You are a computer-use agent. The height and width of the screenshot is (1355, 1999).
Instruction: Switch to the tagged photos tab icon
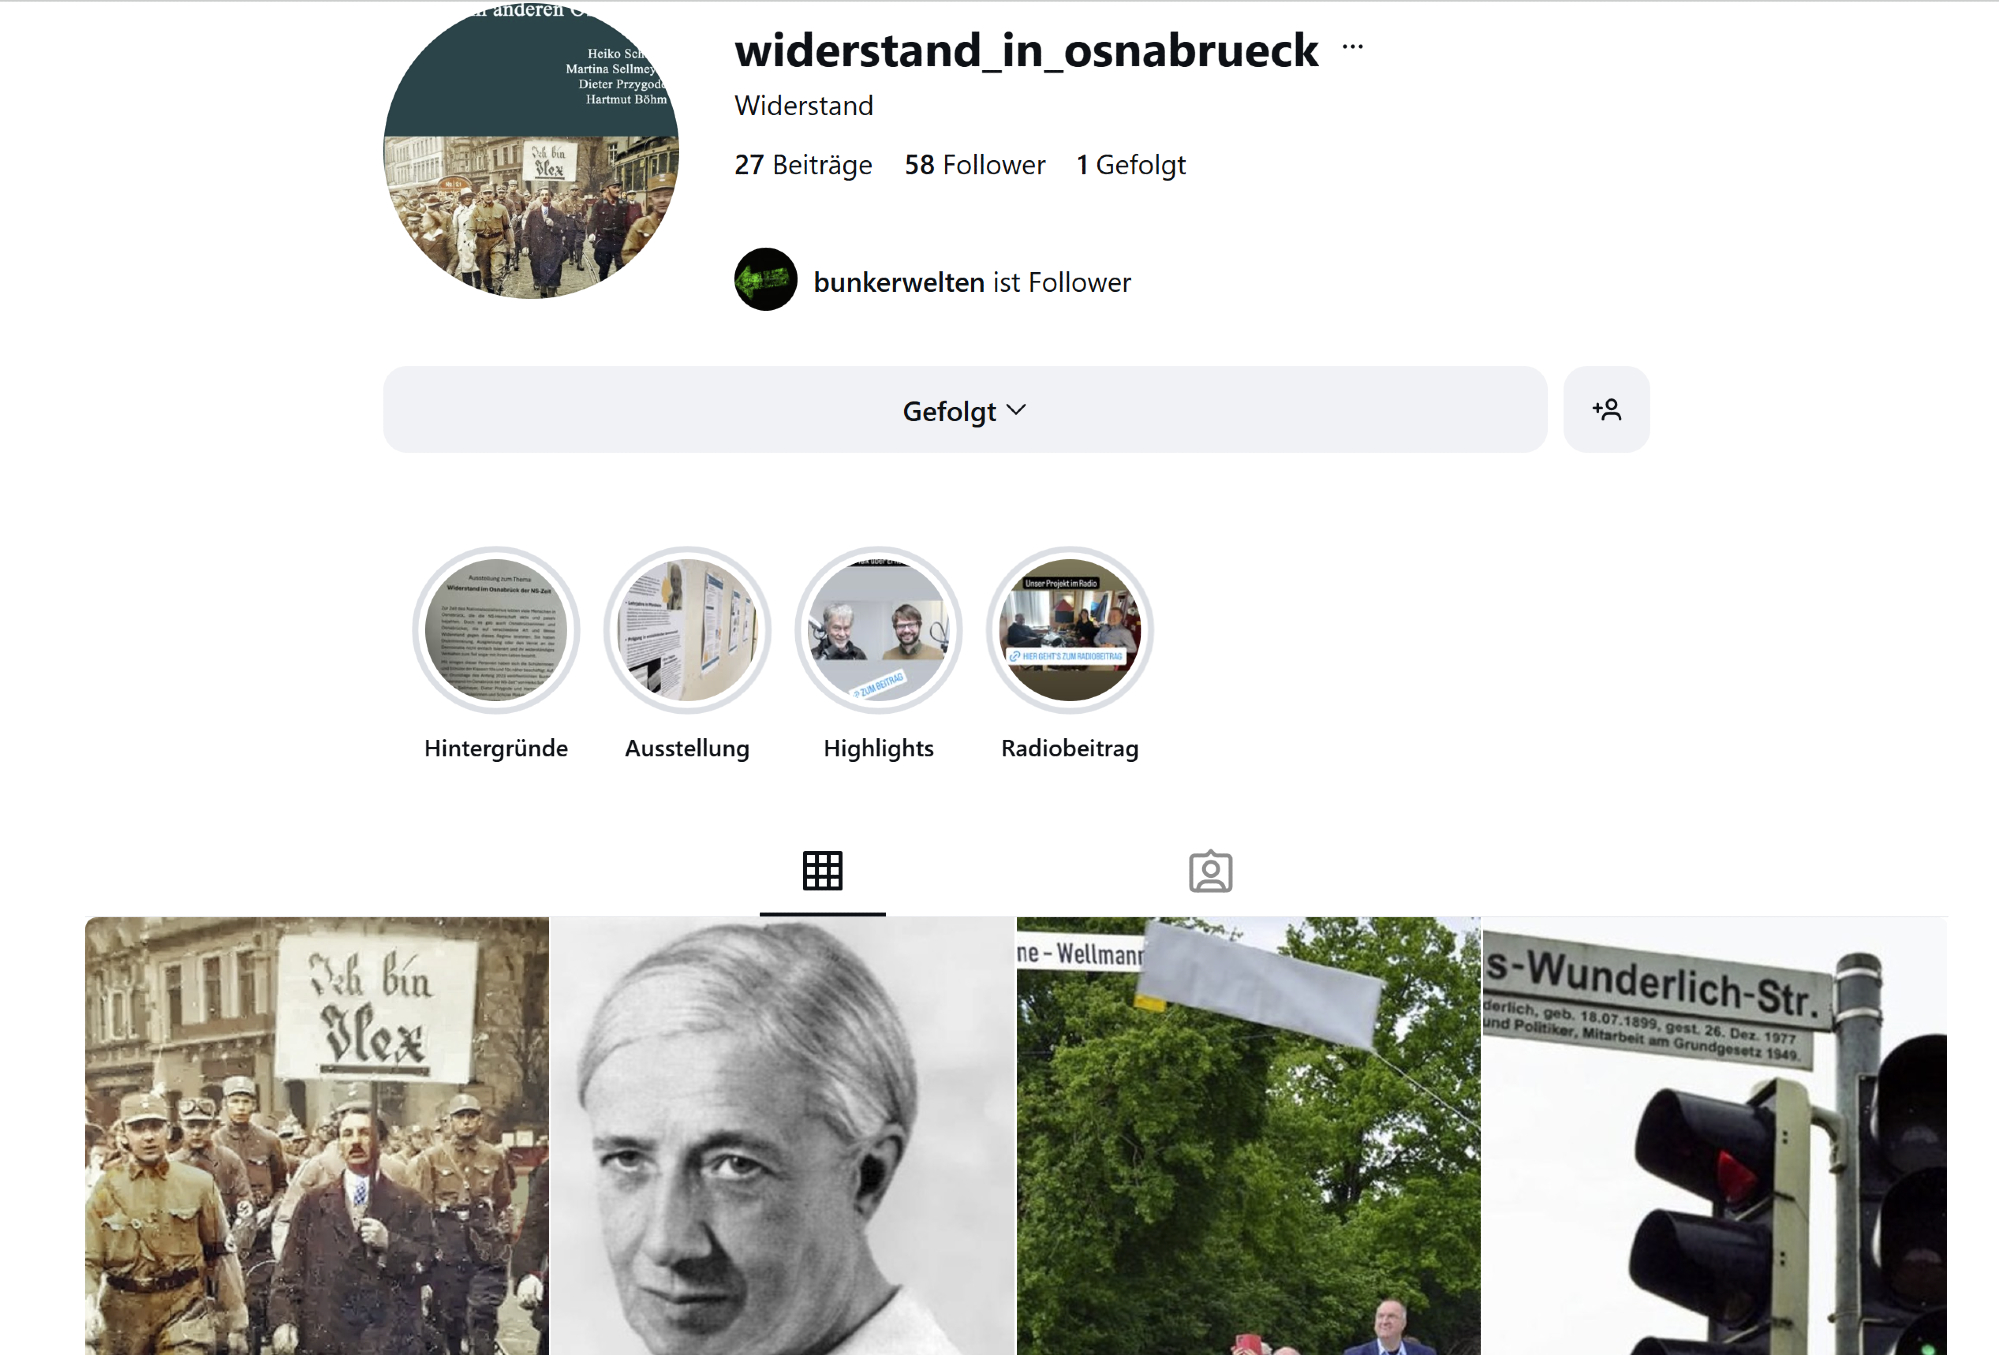pyautogui.click(x=1210, y=871)
